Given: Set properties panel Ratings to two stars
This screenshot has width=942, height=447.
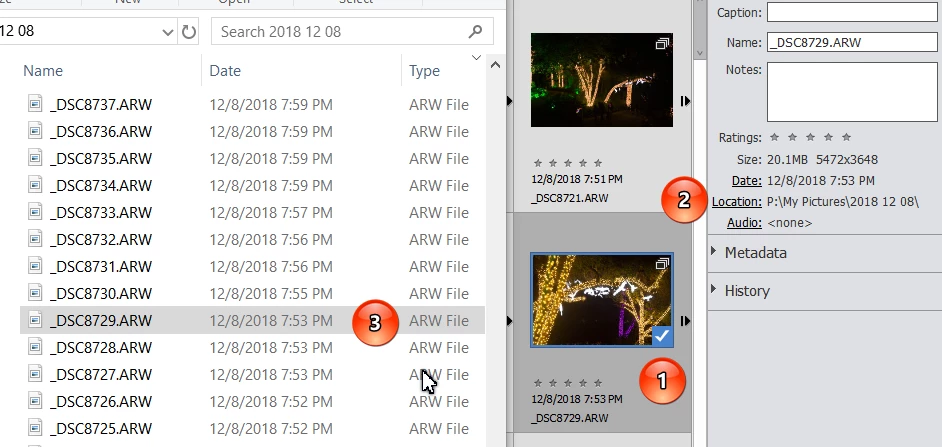Looking at the screenshot, I should (792, 138).
